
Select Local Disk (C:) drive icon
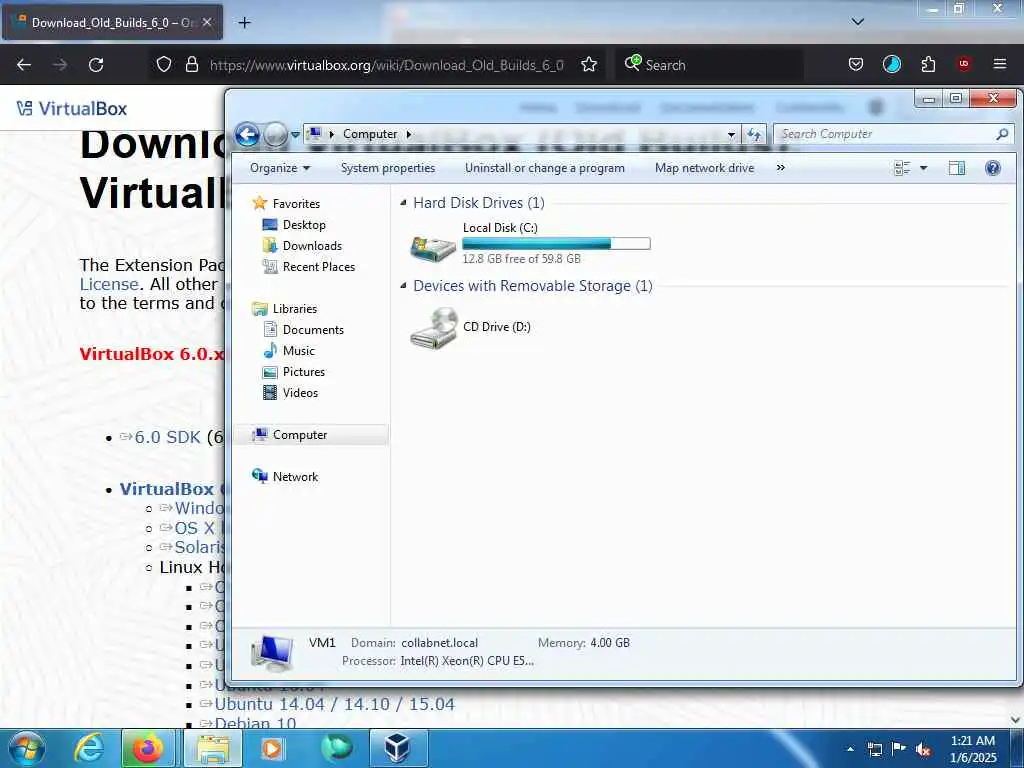pos(432,247)
